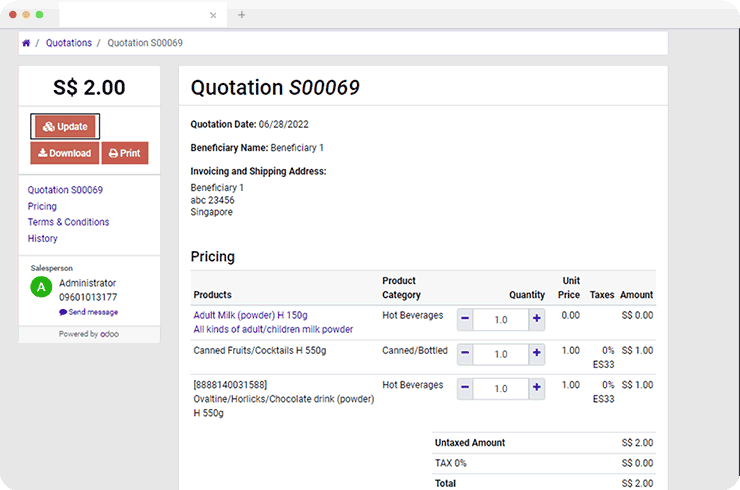Edit quantity field for Canned Fruits/Cocktails
The width and height of the screenshot is (740, 490).
pos(501,354)
